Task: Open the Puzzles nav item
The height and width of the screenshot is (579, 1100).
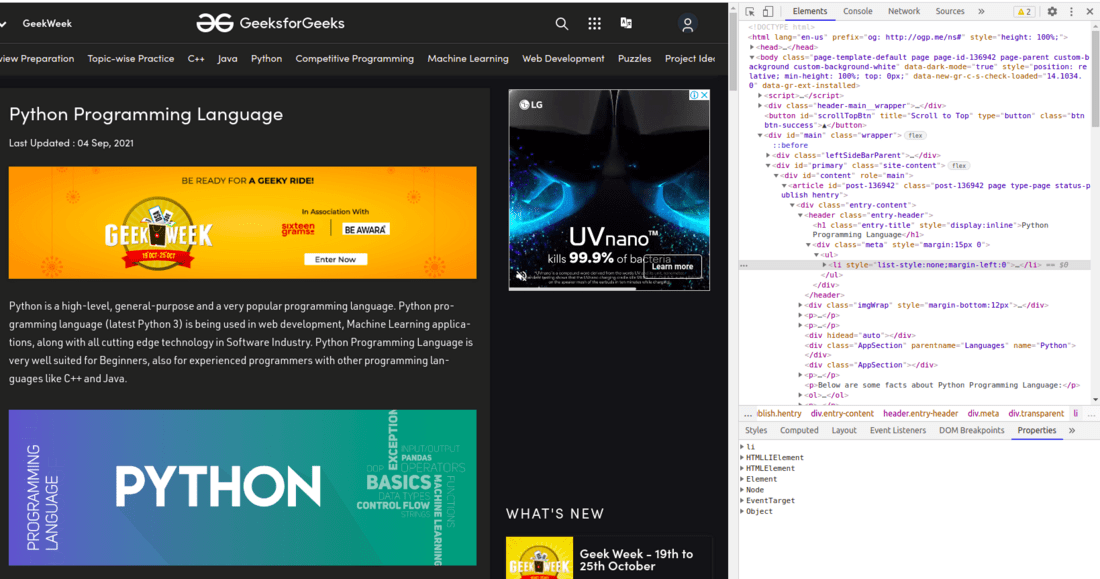Action: (x=634, y=58)
